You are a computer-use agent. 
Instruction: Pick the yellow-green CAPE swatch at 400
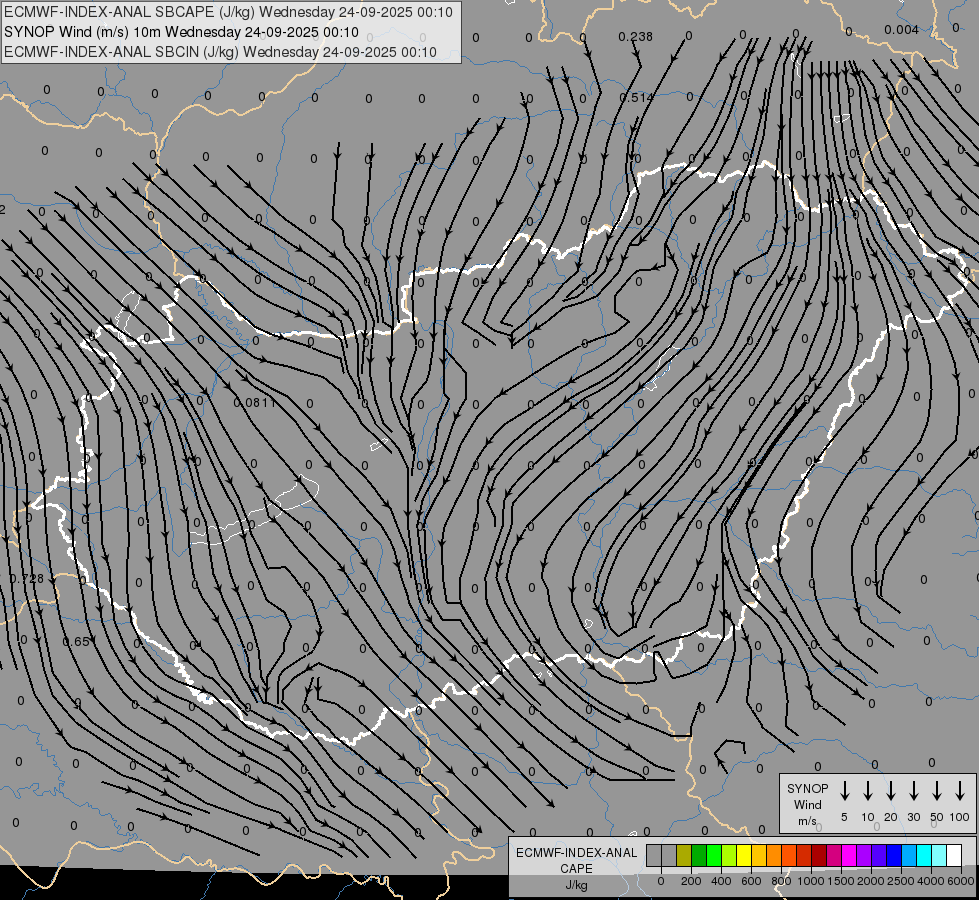(729, 855)
